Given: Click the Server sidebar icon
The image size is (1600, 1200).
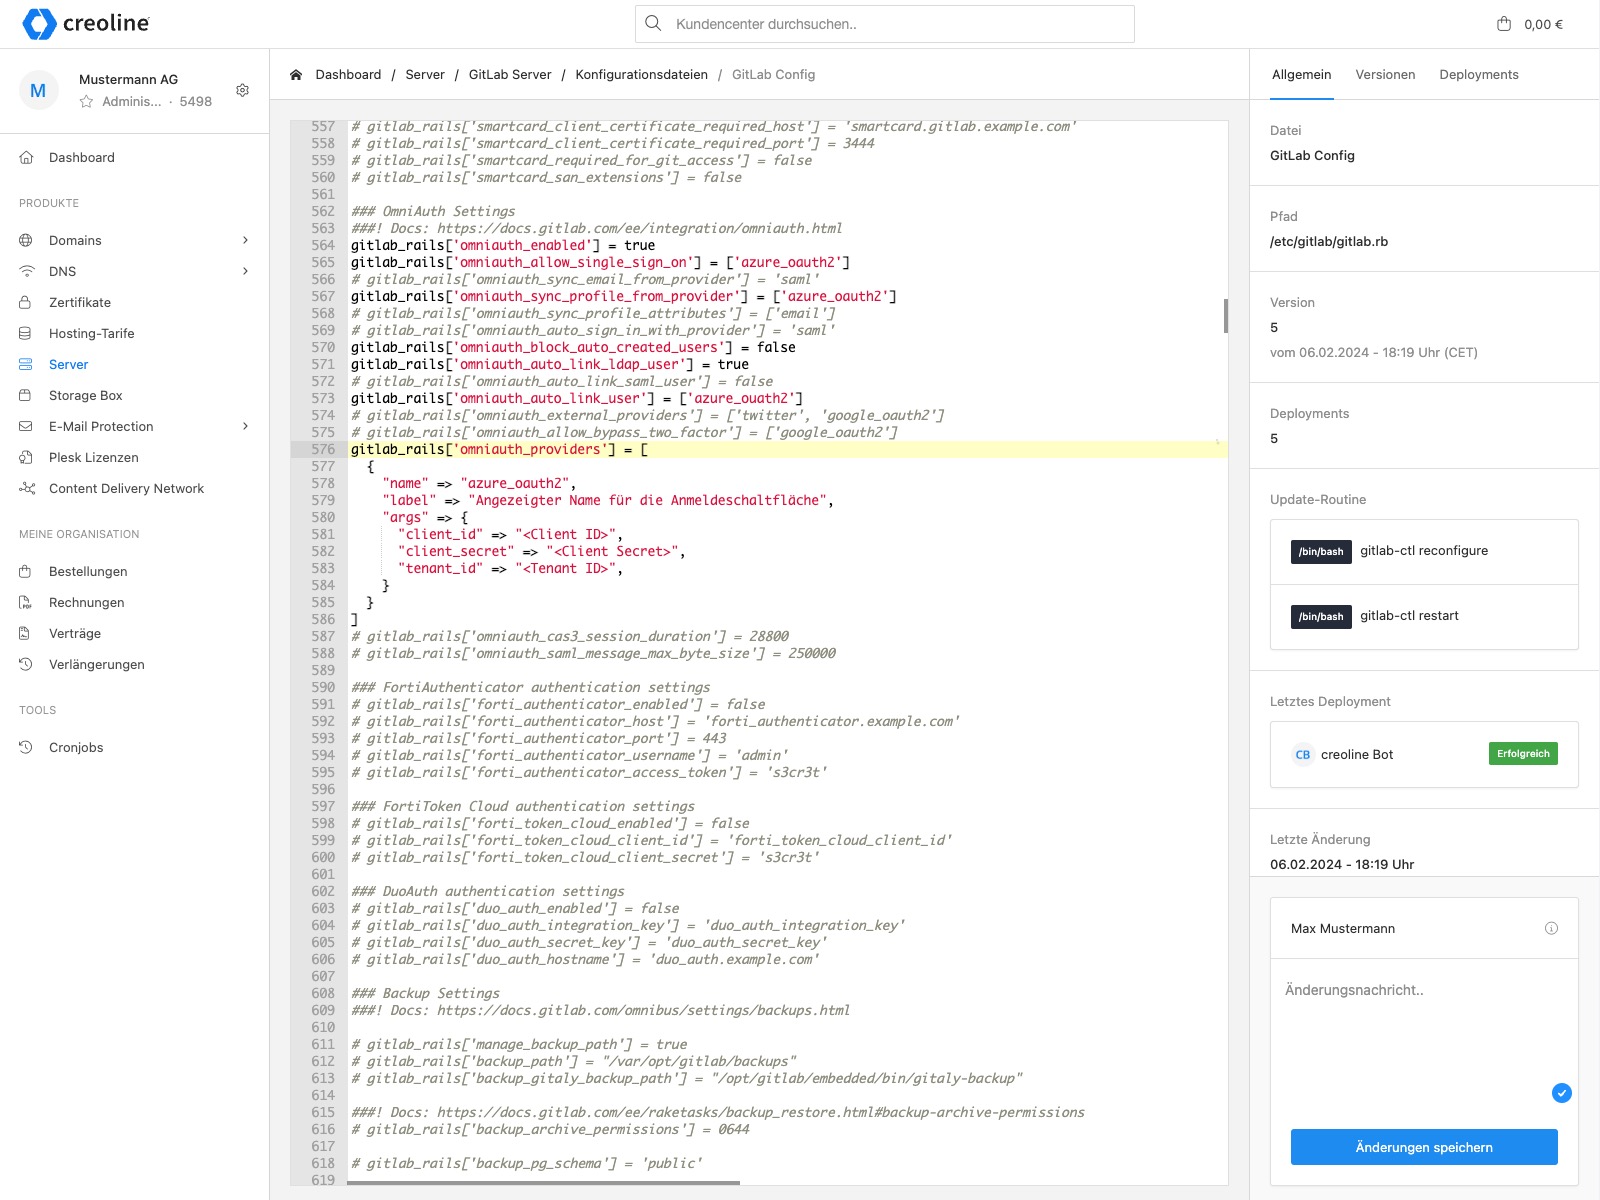Looking at the screenshot, I should pos(26,364).
